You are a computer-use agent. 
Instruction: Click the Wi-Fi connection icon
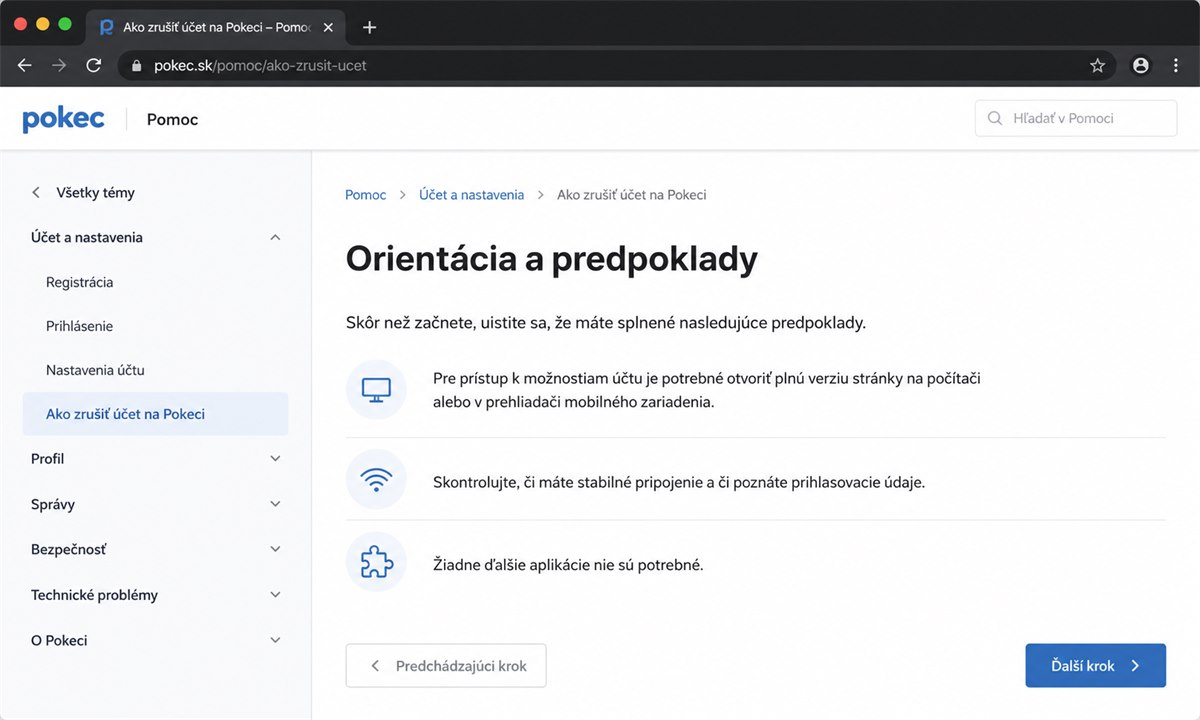[x=376, y=480]
